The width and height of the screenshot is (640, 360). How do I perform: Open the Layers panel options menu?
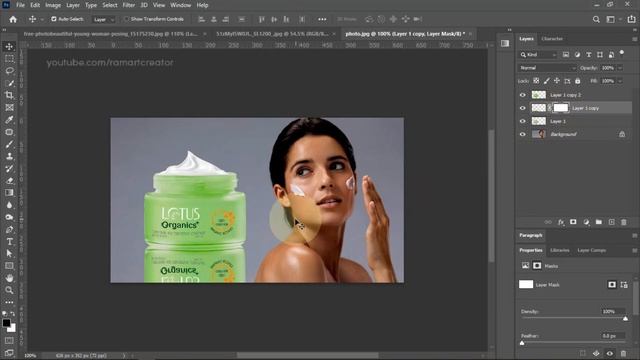635,39
